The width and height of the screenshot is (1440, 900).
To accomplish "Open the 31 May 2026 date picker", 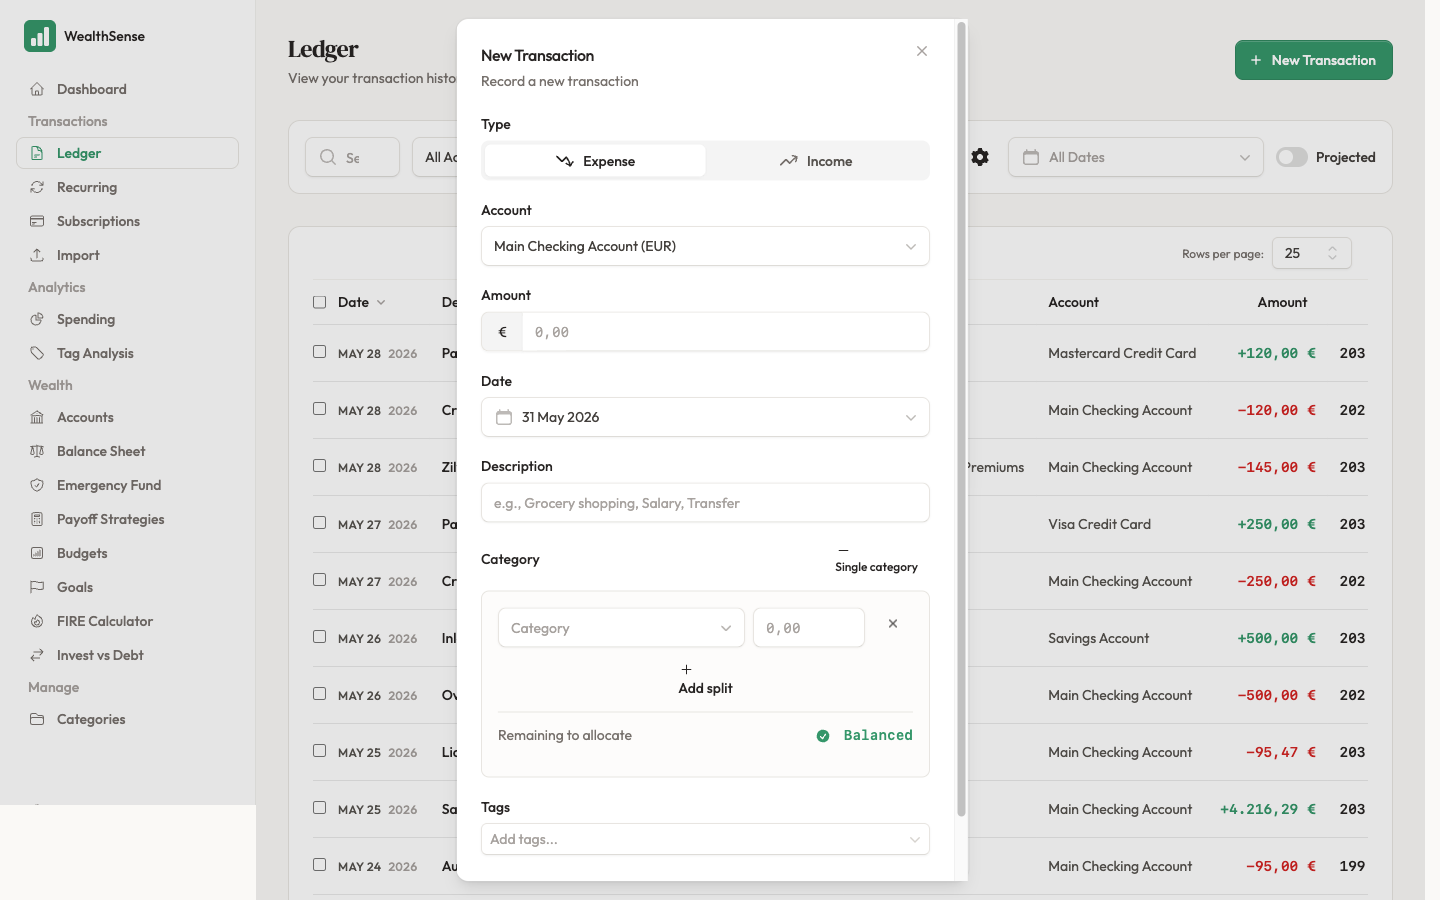I will pos(705,417).
